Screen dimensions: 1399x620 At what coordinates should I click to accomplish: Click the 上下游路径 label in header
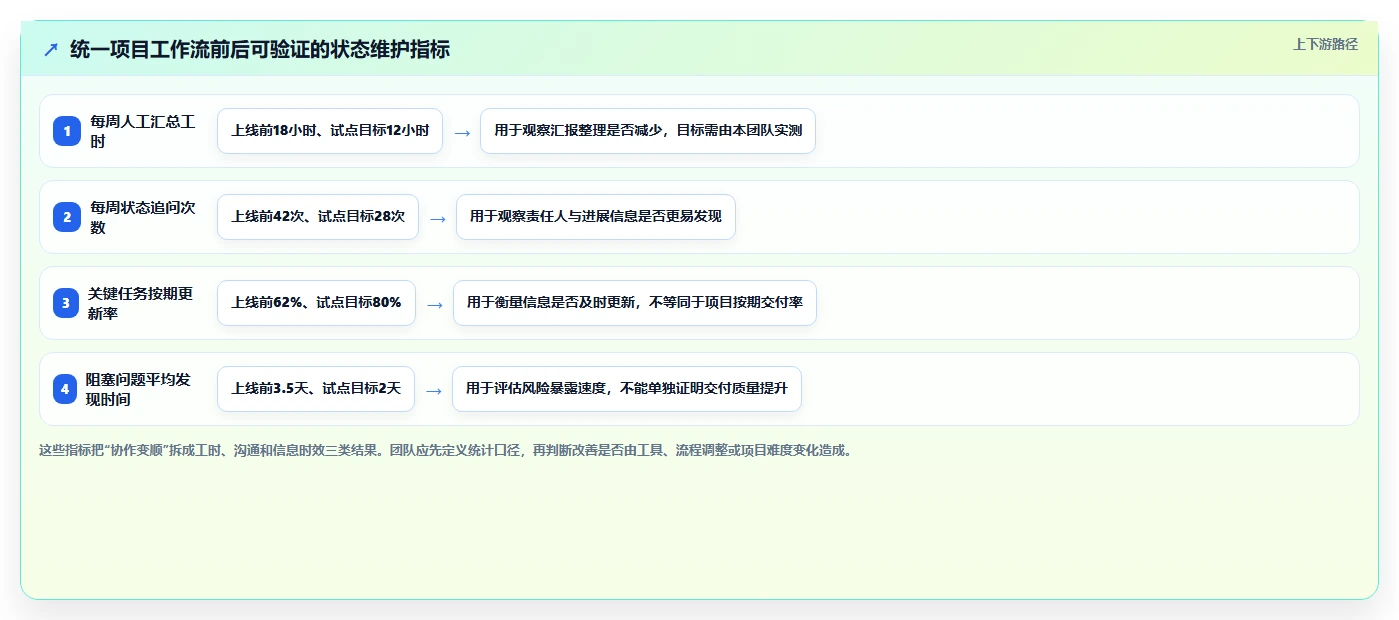(1325, 44)
